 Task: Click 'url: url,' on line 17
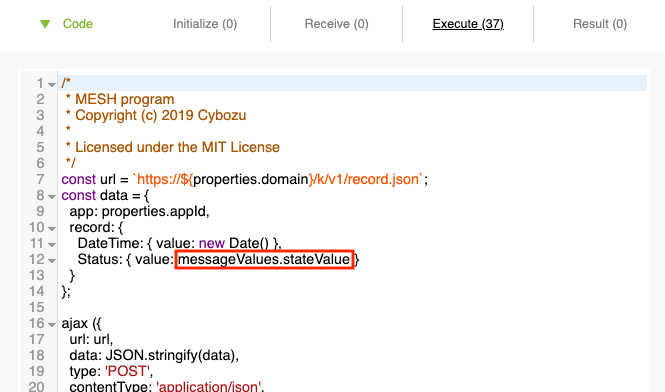pyautogui.click(x=92, y=339)
